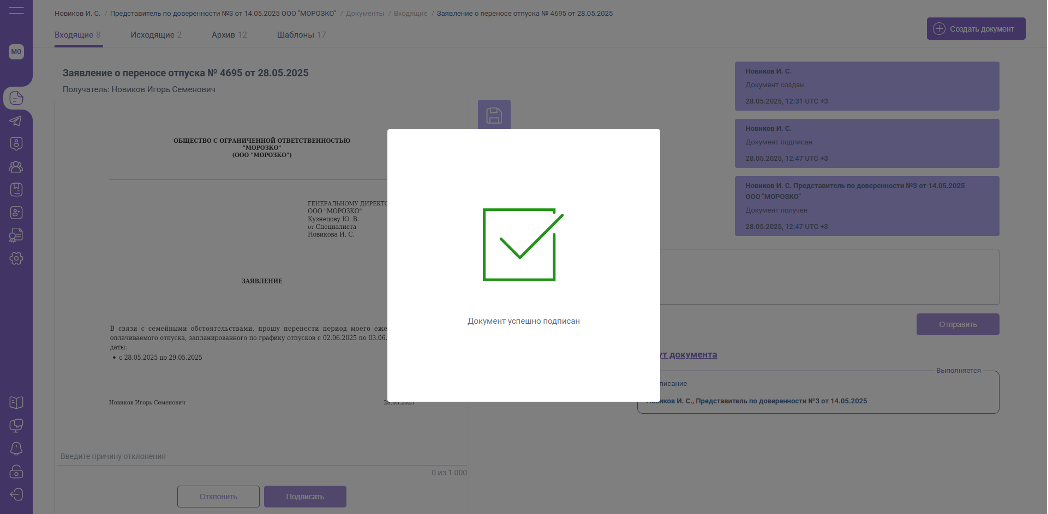The image size is (1048, 514).
Task: Click the Создать документ button
Action: tap(976, 29)
